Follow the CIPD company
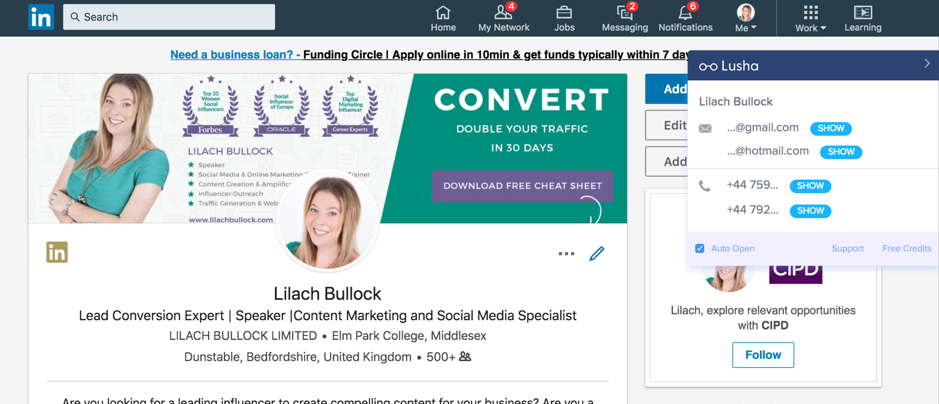Viewport: 939px width, 404px height. 763,355
